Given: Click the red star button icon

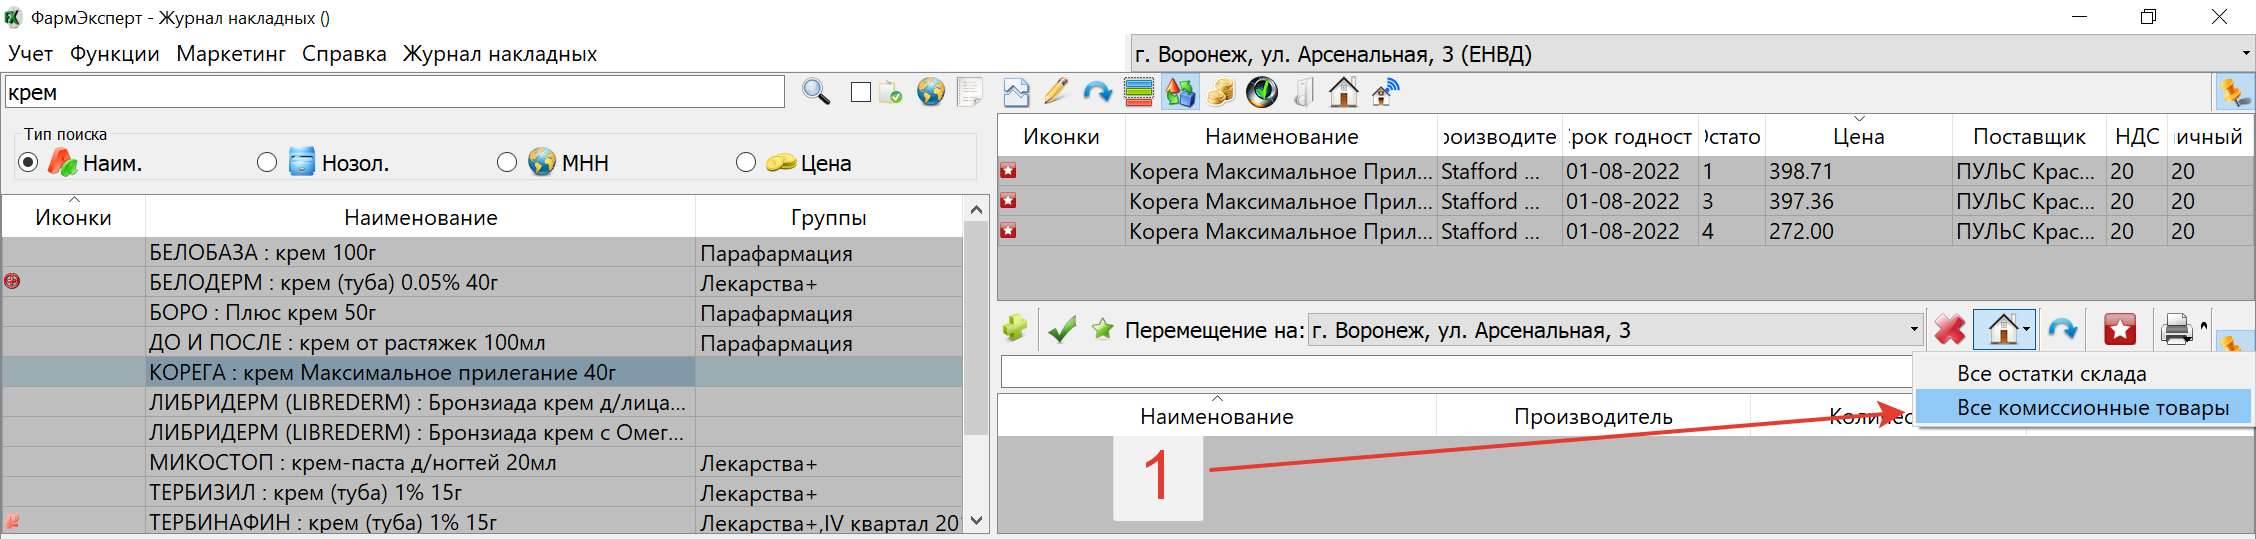Looking at the screenshot, I should tap(2119, 330).
